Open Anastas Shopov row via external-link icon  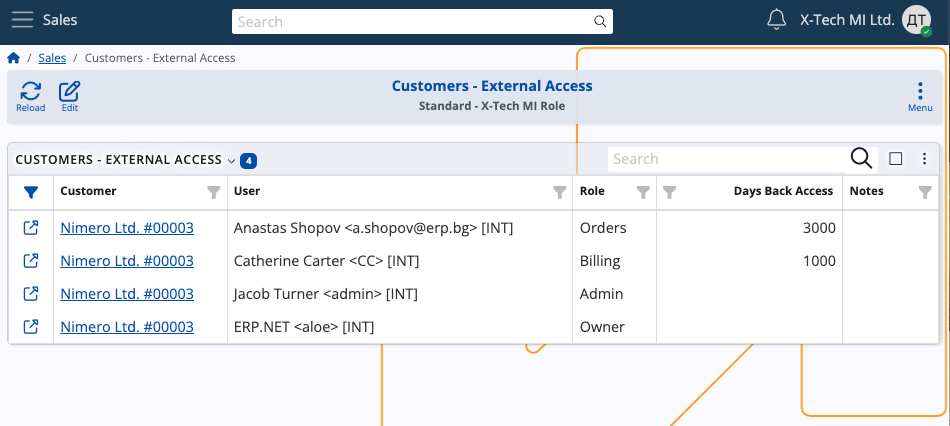31,228
